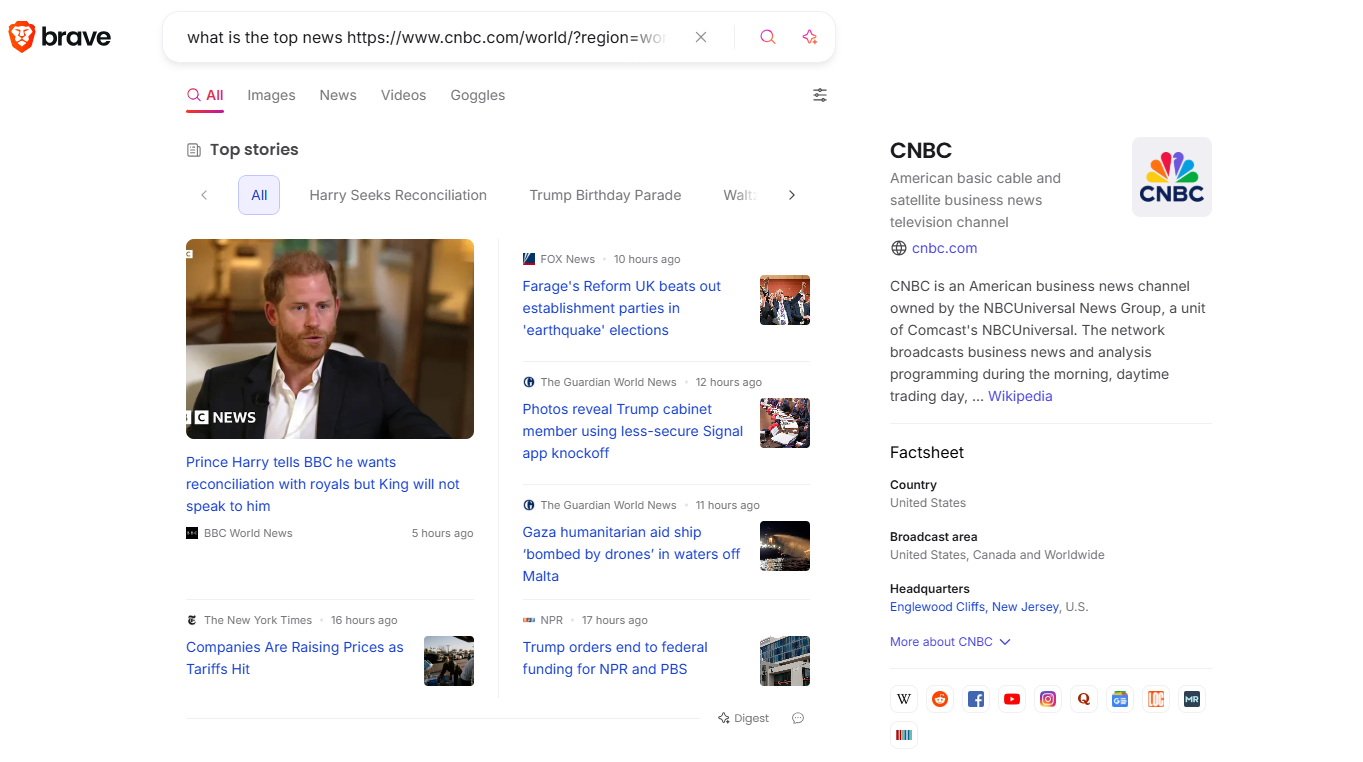
Task: Switch to the All results tab
Action: coord(205,95)
